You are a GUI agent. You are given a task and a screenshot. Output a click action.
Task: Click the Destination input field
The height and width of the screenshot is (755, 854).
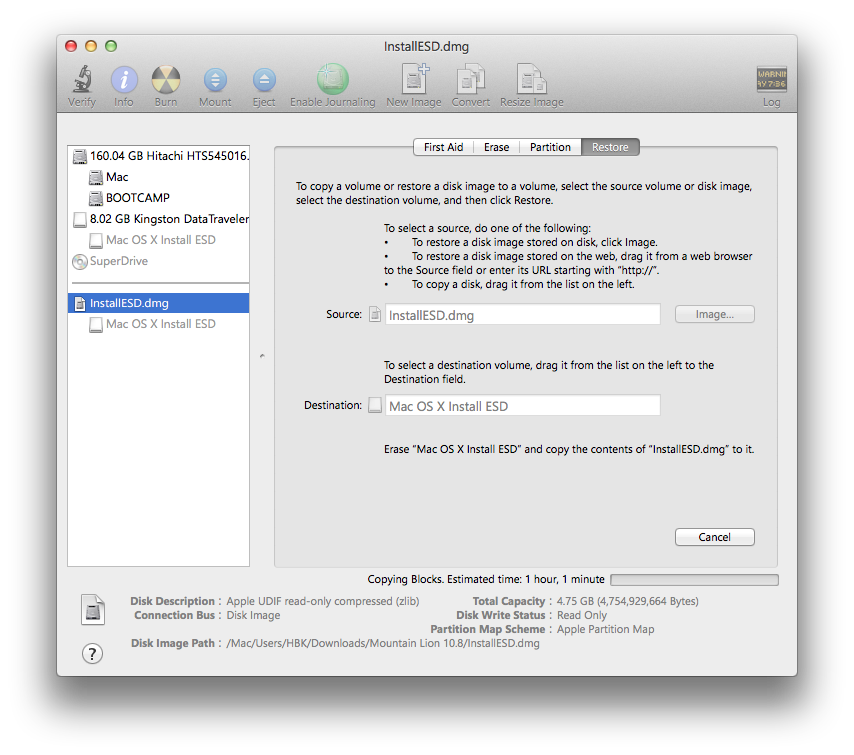523,406
